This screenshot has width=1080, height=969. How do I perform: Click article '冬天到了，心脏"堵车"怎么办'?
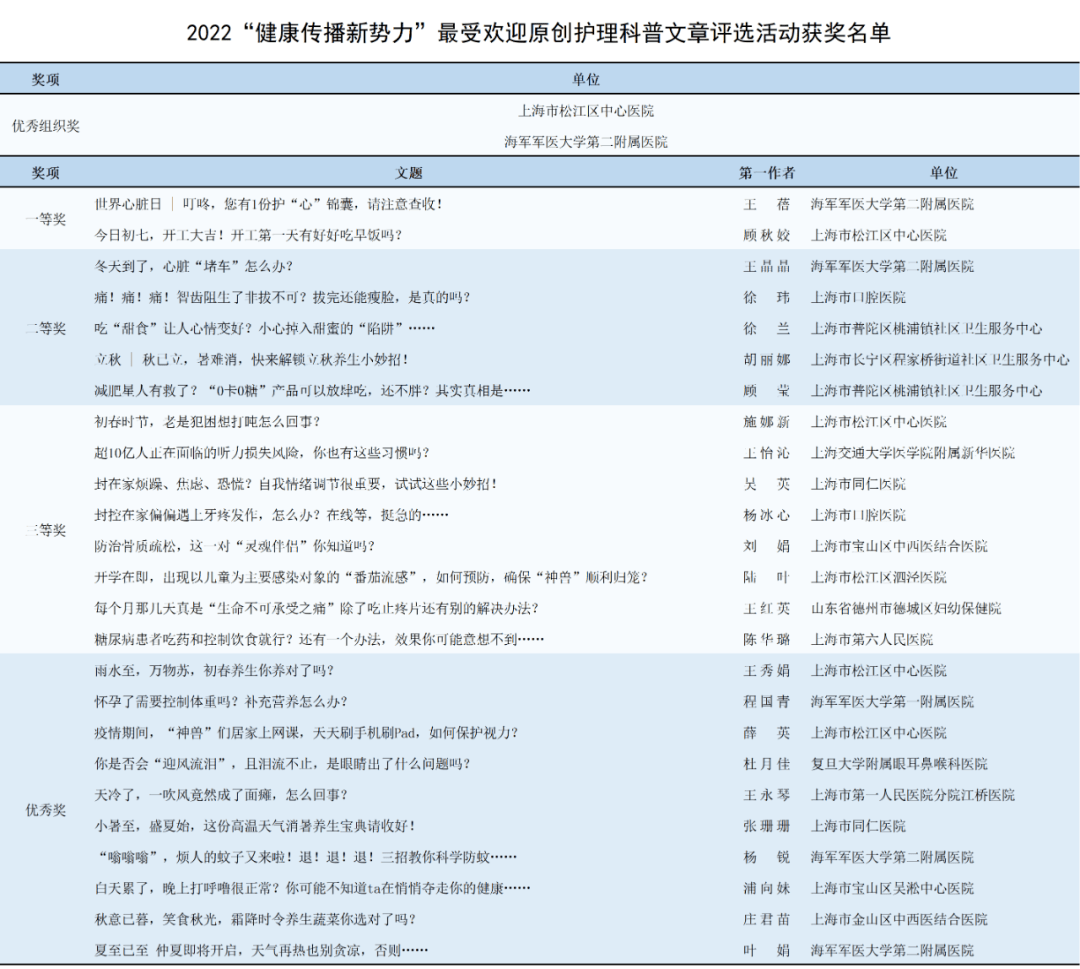tap(194, 266)
